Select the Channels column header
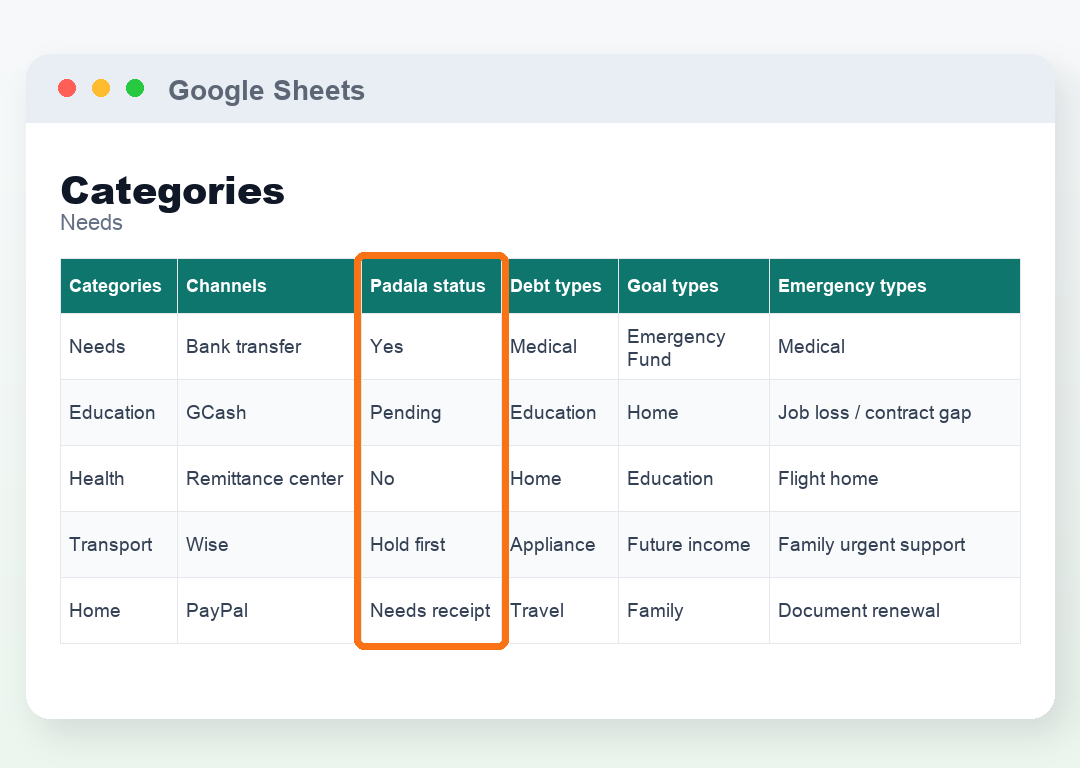The height and width of the screenshot is (768, 1080). (269, 286)
